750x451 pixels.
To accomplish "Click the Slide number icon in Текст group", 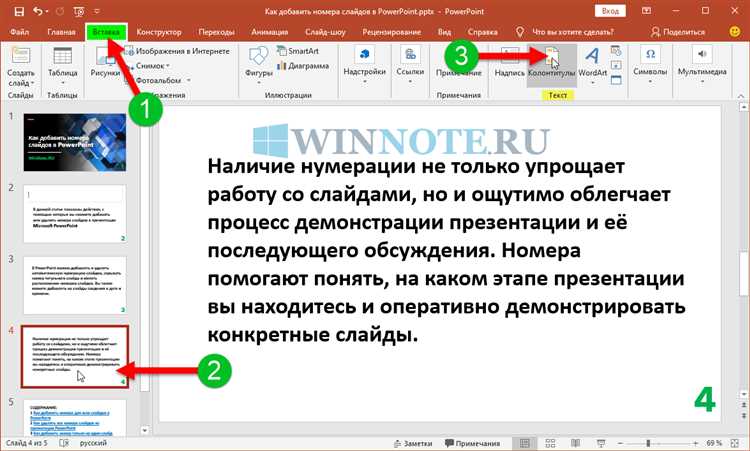I will click(x=616, y=65).
